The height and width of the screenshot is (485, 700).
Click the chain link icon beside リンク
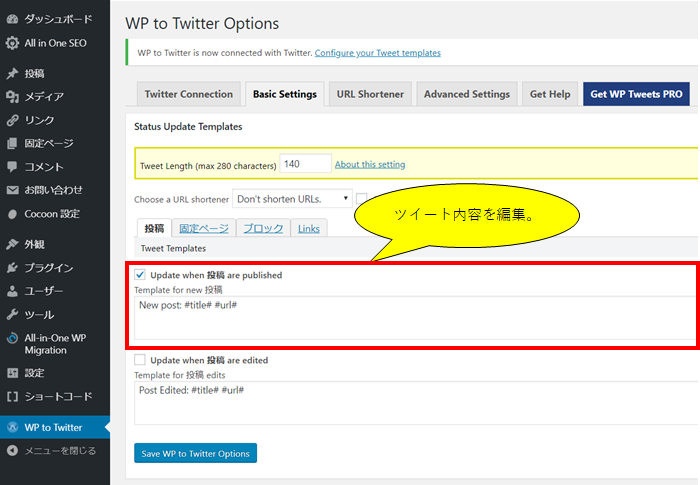click(12, 120)
